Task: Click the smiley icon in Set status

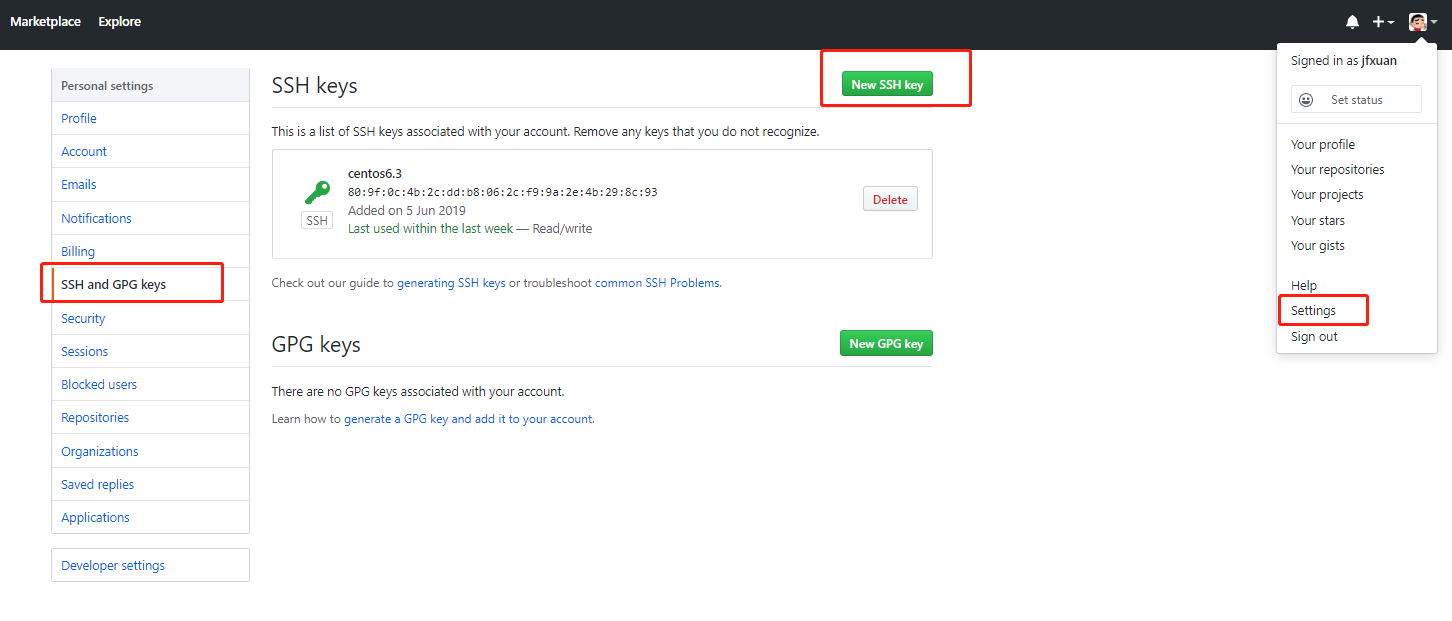Action: 1306,100
